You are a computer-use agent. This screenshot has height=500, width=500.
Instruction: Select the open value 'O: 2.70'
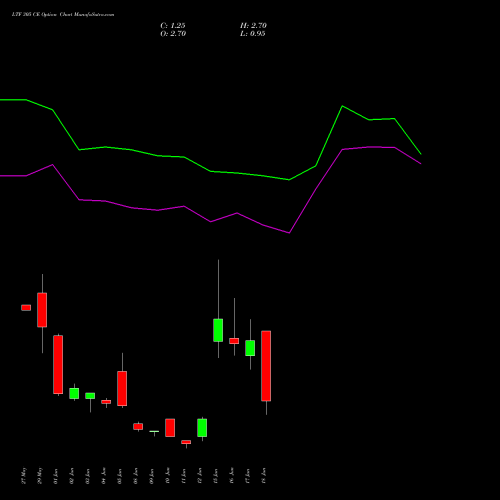[x=173, y=34]
